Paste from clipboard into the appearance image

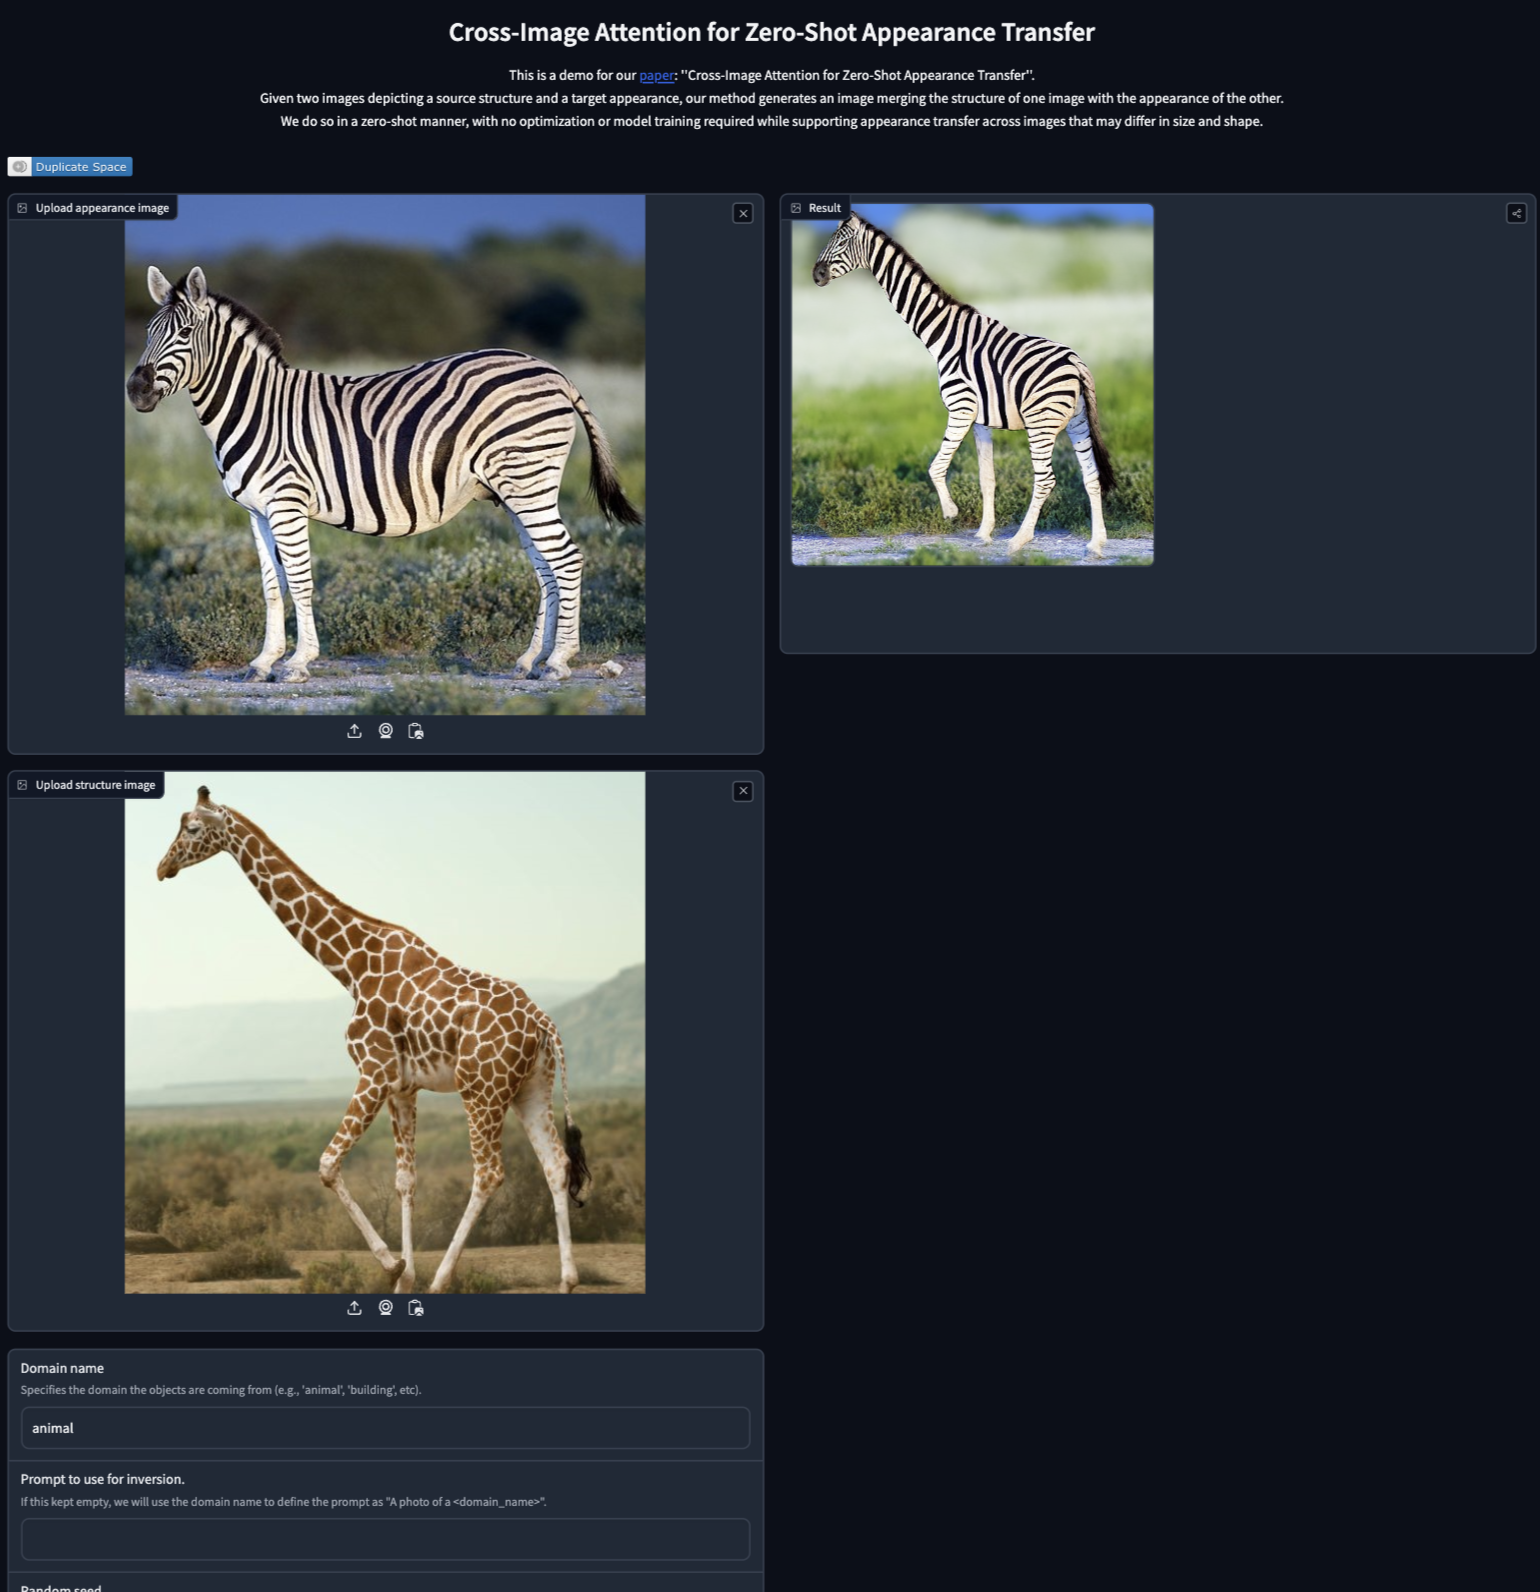pyautogui.click(x=416, y=731)
